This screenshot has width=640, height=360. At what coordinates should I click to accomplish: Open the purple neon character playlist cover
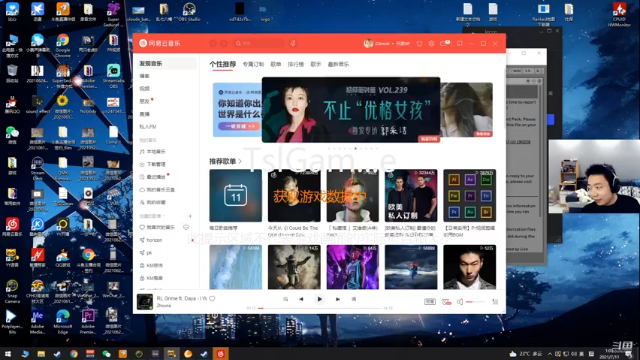pos(353,267)
